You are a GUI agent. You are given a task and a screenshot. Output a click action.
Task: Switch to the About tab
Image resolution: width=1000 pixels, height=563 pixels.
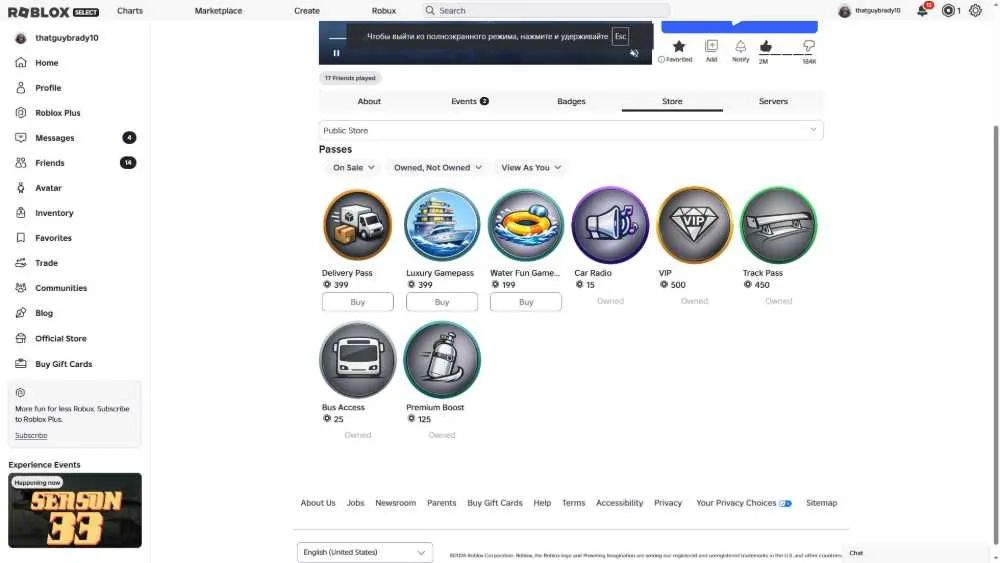tap(369, 101)
